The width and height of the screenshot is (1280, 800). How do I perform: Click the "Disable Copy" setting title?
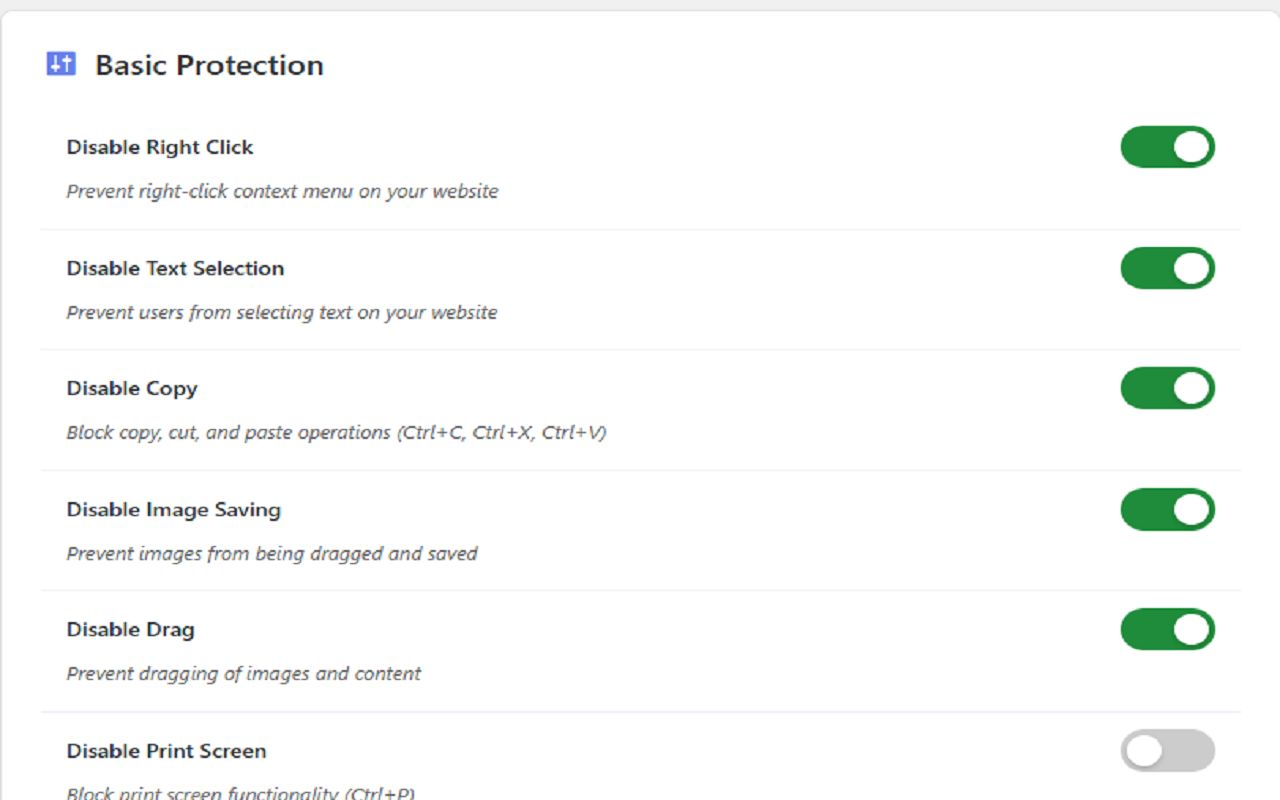tap(132, 388)
